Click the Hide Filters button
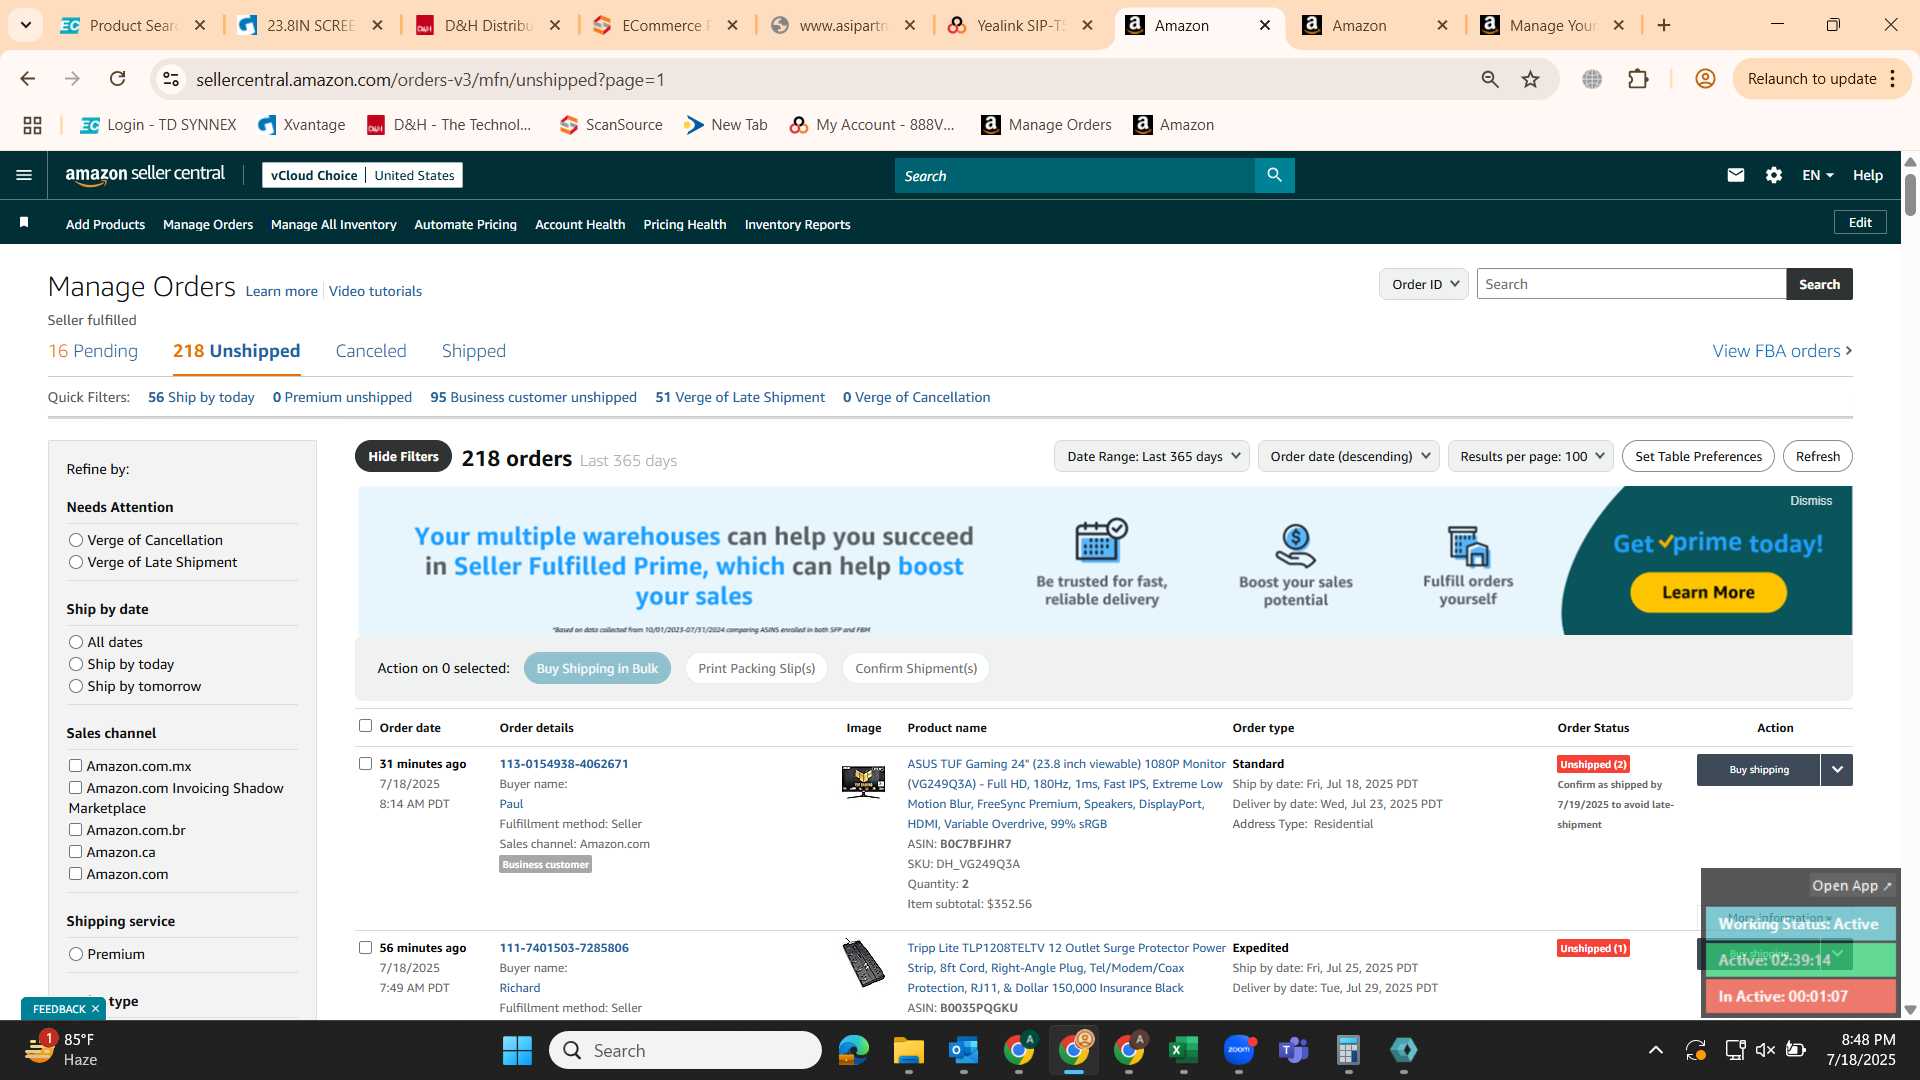1920x1080 pixels. [x=403, y=456]
